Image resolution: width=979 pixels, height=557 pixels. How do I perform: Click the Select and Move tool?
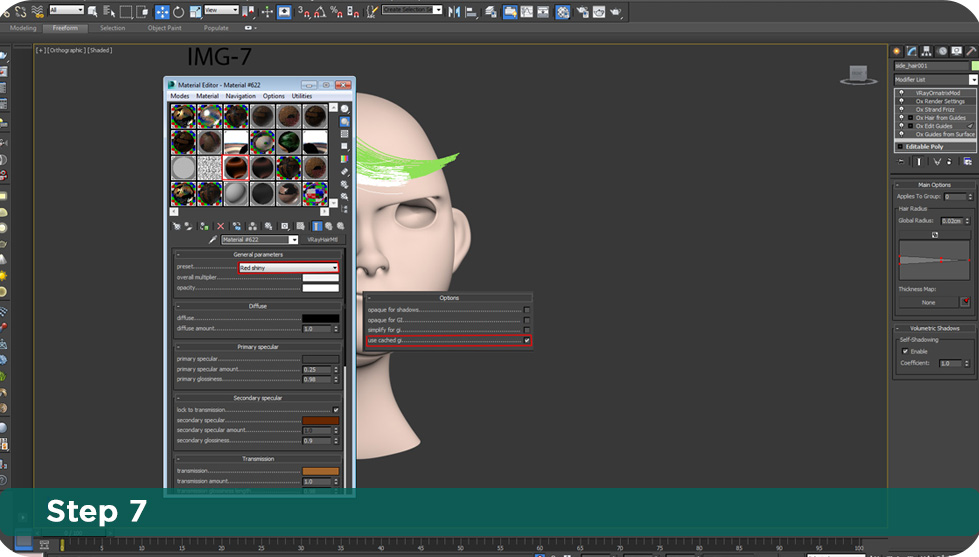[162, 12]
